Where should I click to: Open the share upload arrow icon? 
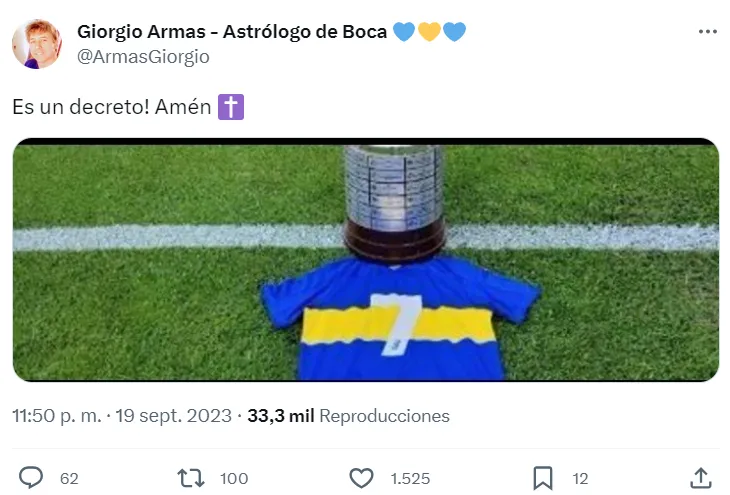[x=701, y=478]
